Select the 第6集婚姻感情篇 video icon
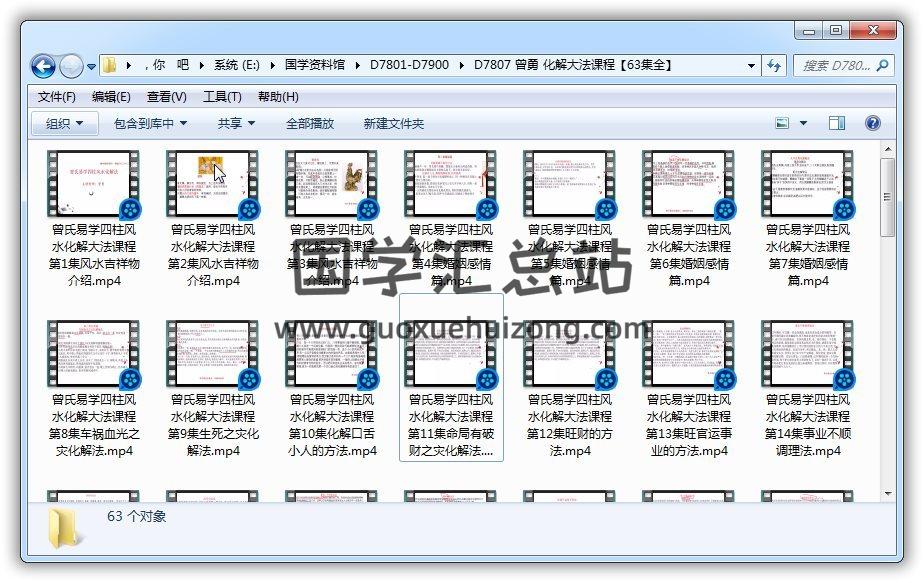924x583 pixels. tap(689, 185)
